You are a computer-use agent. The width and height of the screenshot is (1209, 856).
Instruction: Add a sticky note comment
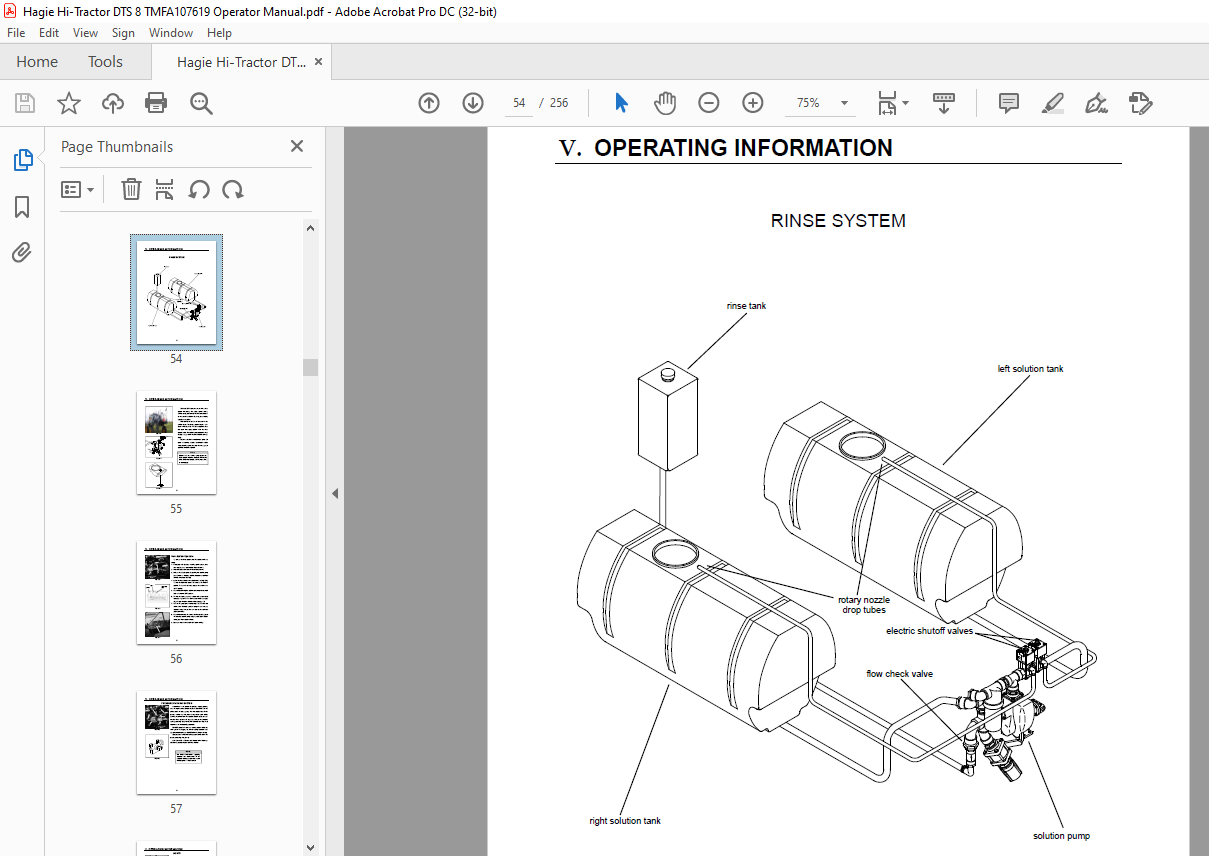click(x=1009, y=103)
